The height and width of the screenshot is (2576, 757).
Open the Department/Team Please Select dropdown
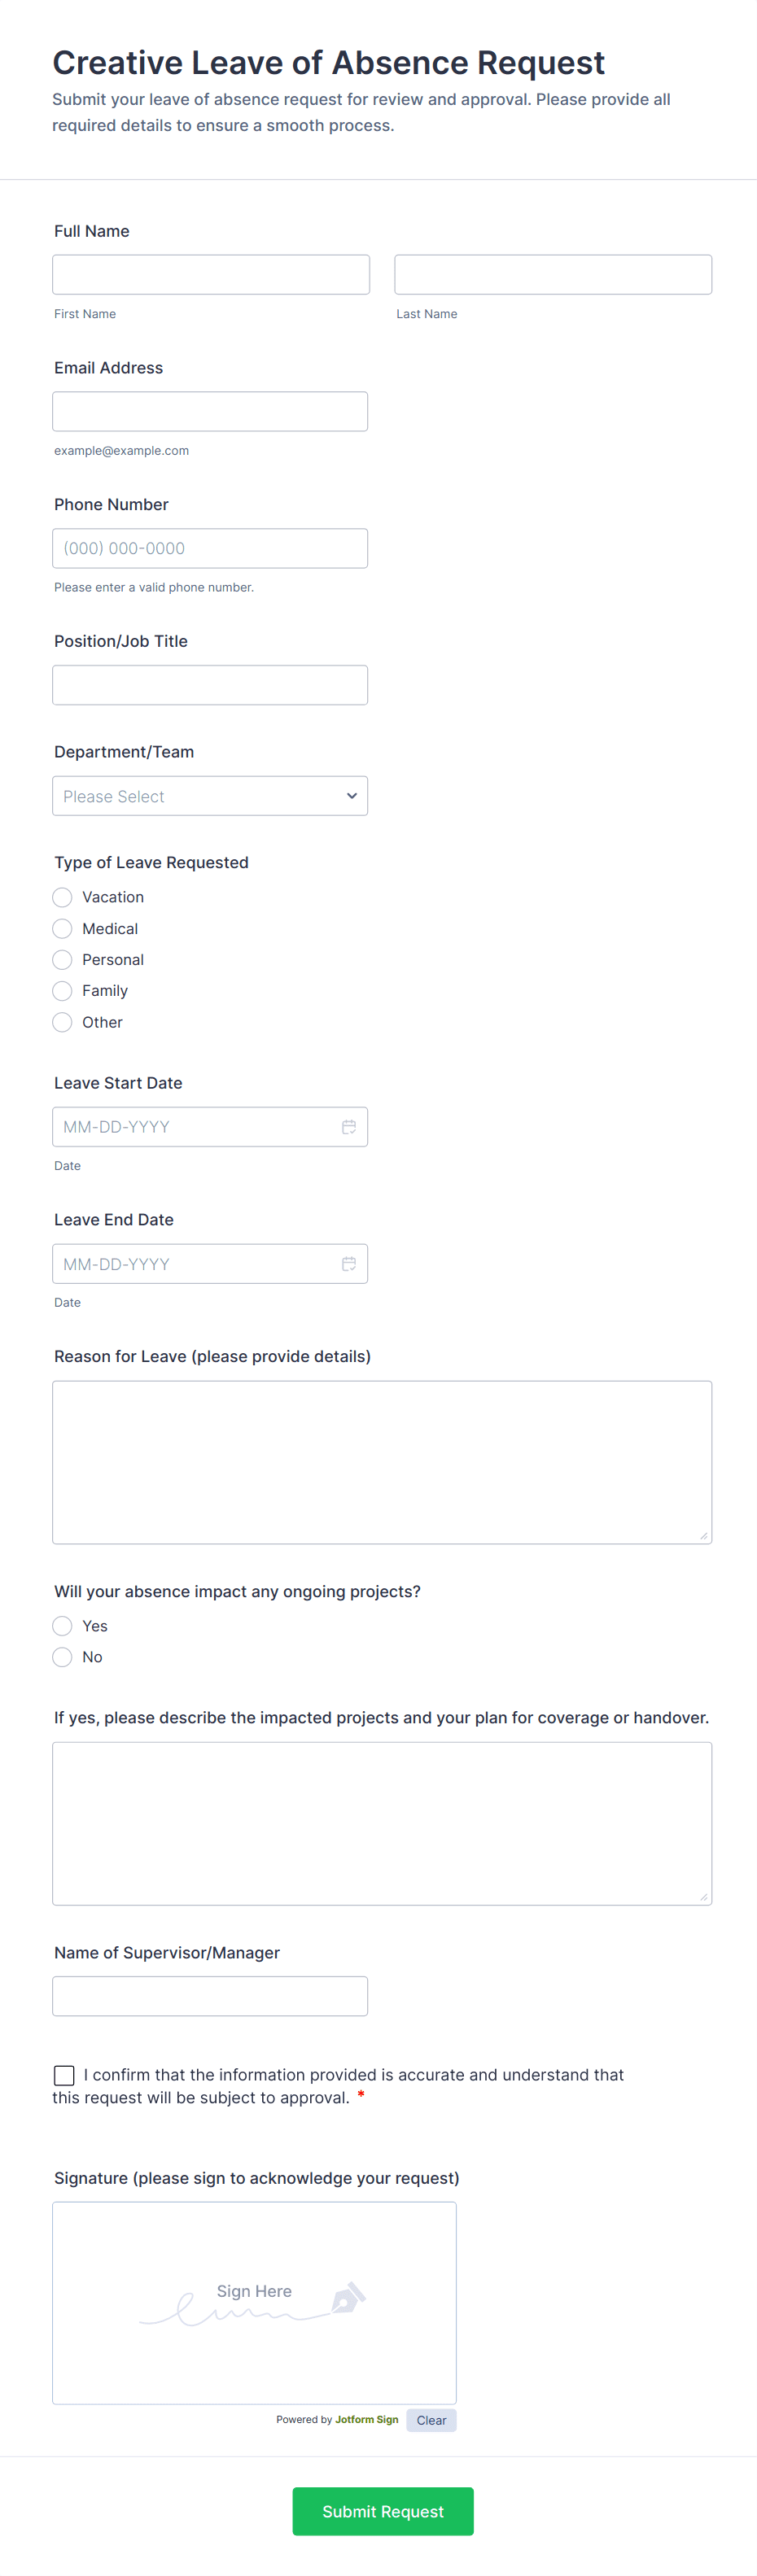(200, 796)
